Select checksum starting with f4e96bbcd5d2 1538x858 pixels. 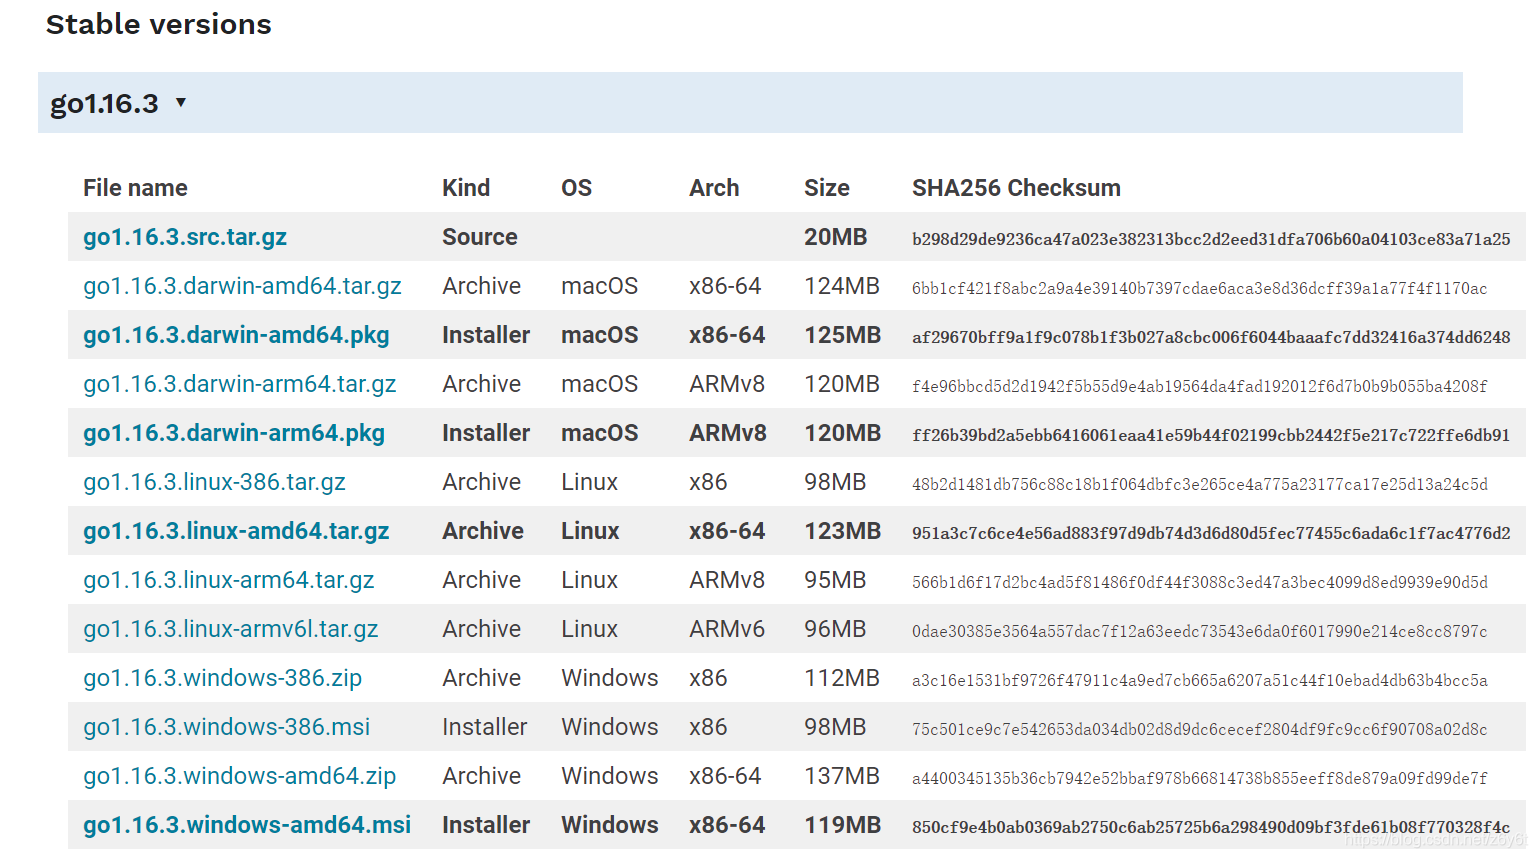pos(1200,386)
